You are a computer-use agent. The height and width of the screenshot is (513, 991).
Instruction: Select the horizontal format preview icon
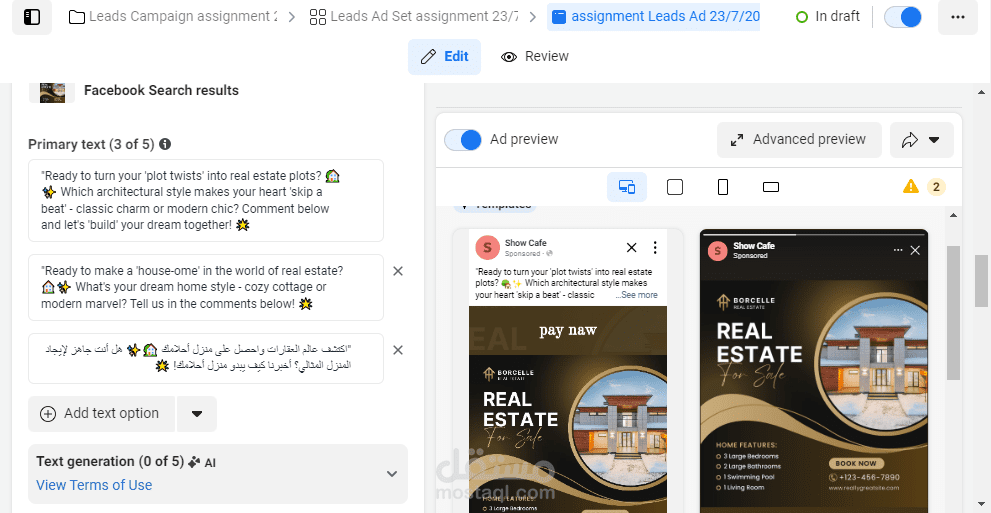pyautogui.click(x=771, y=187)
